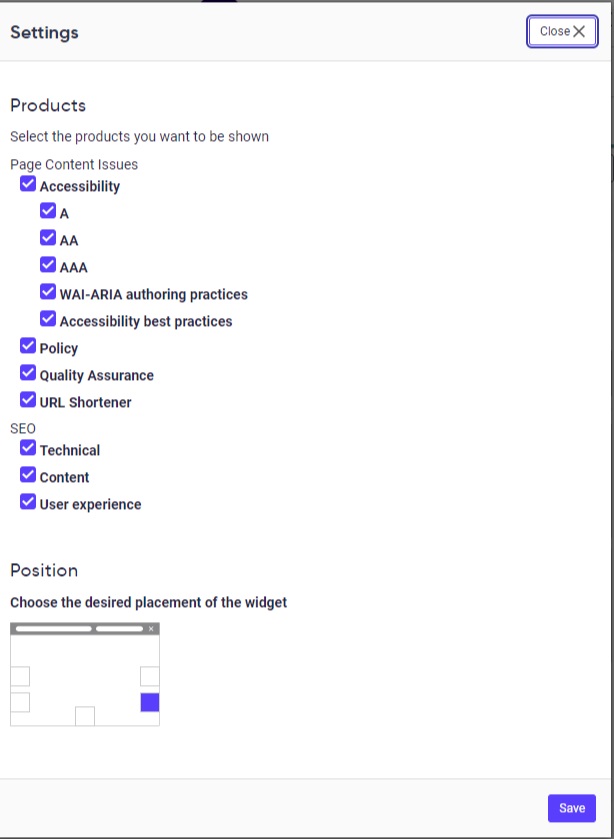Uncheck the AAA option
Screen dimensions: 614x839
pos(48,264)
